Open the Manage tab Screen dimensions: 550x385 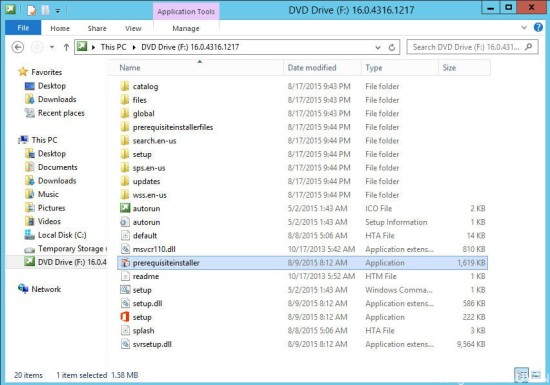[x=186, y=28]
